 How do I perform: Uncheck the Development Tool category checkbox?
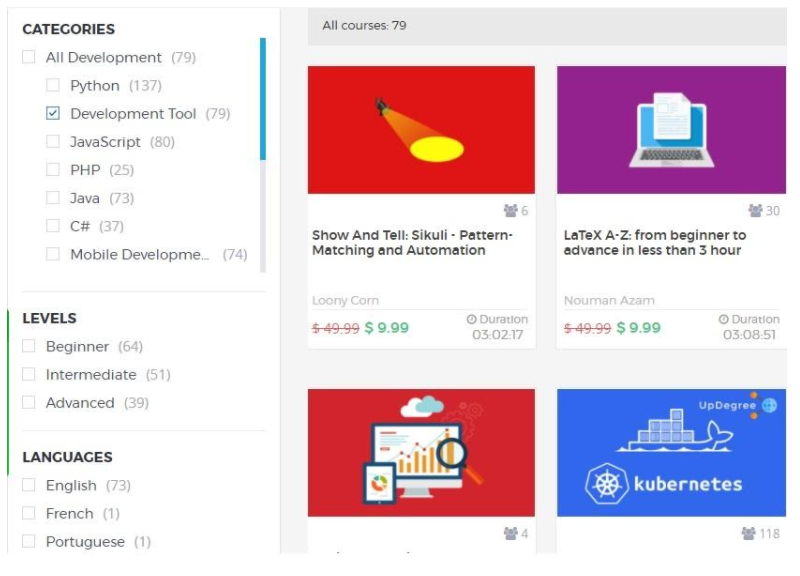53,114
